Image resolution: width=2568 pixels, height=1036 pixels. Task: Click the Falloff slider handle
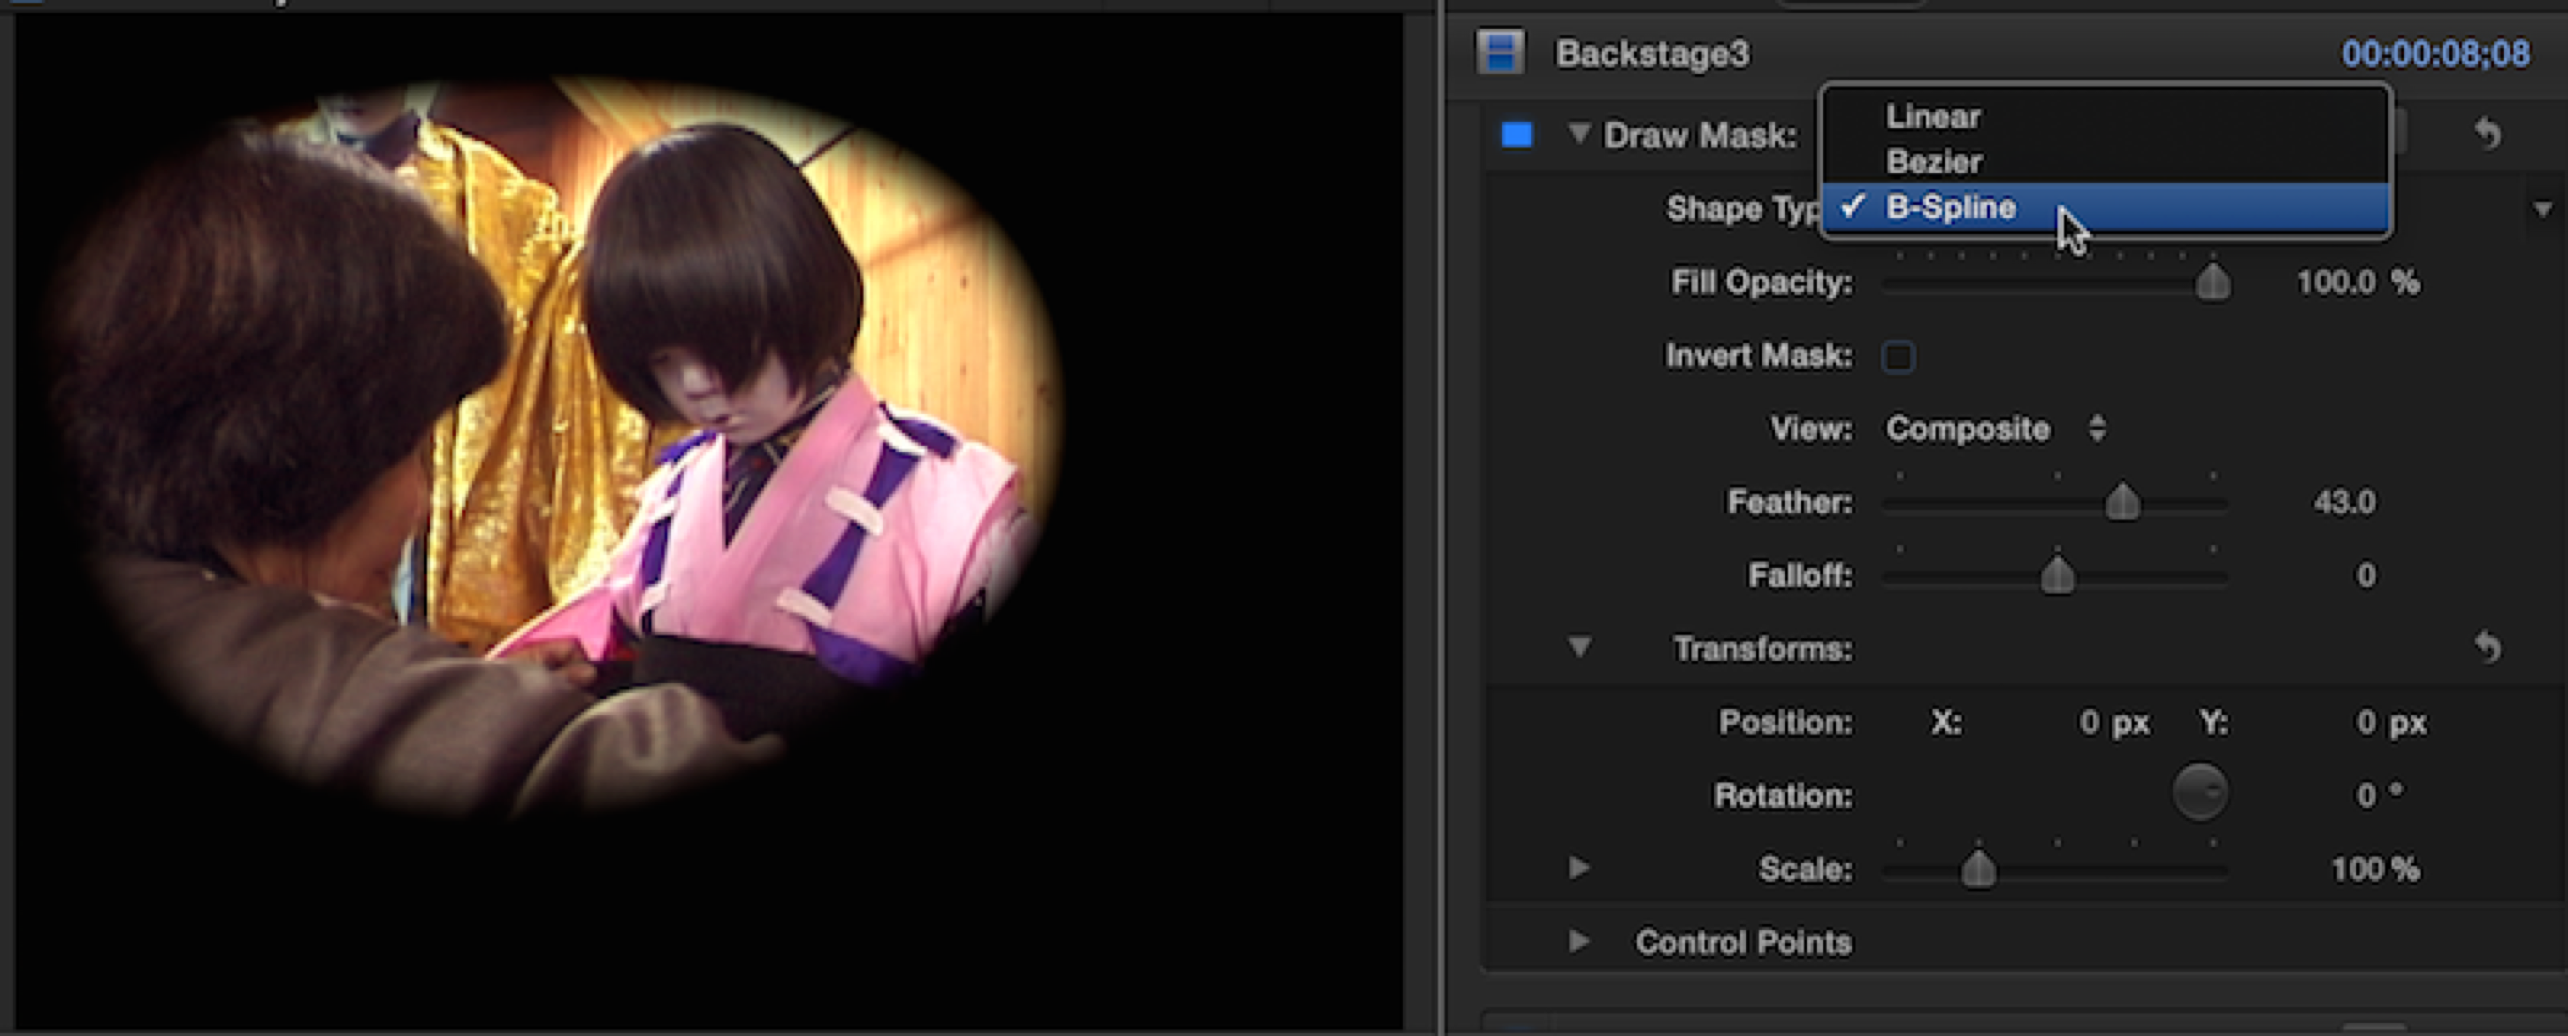[x=2057, y=576]
